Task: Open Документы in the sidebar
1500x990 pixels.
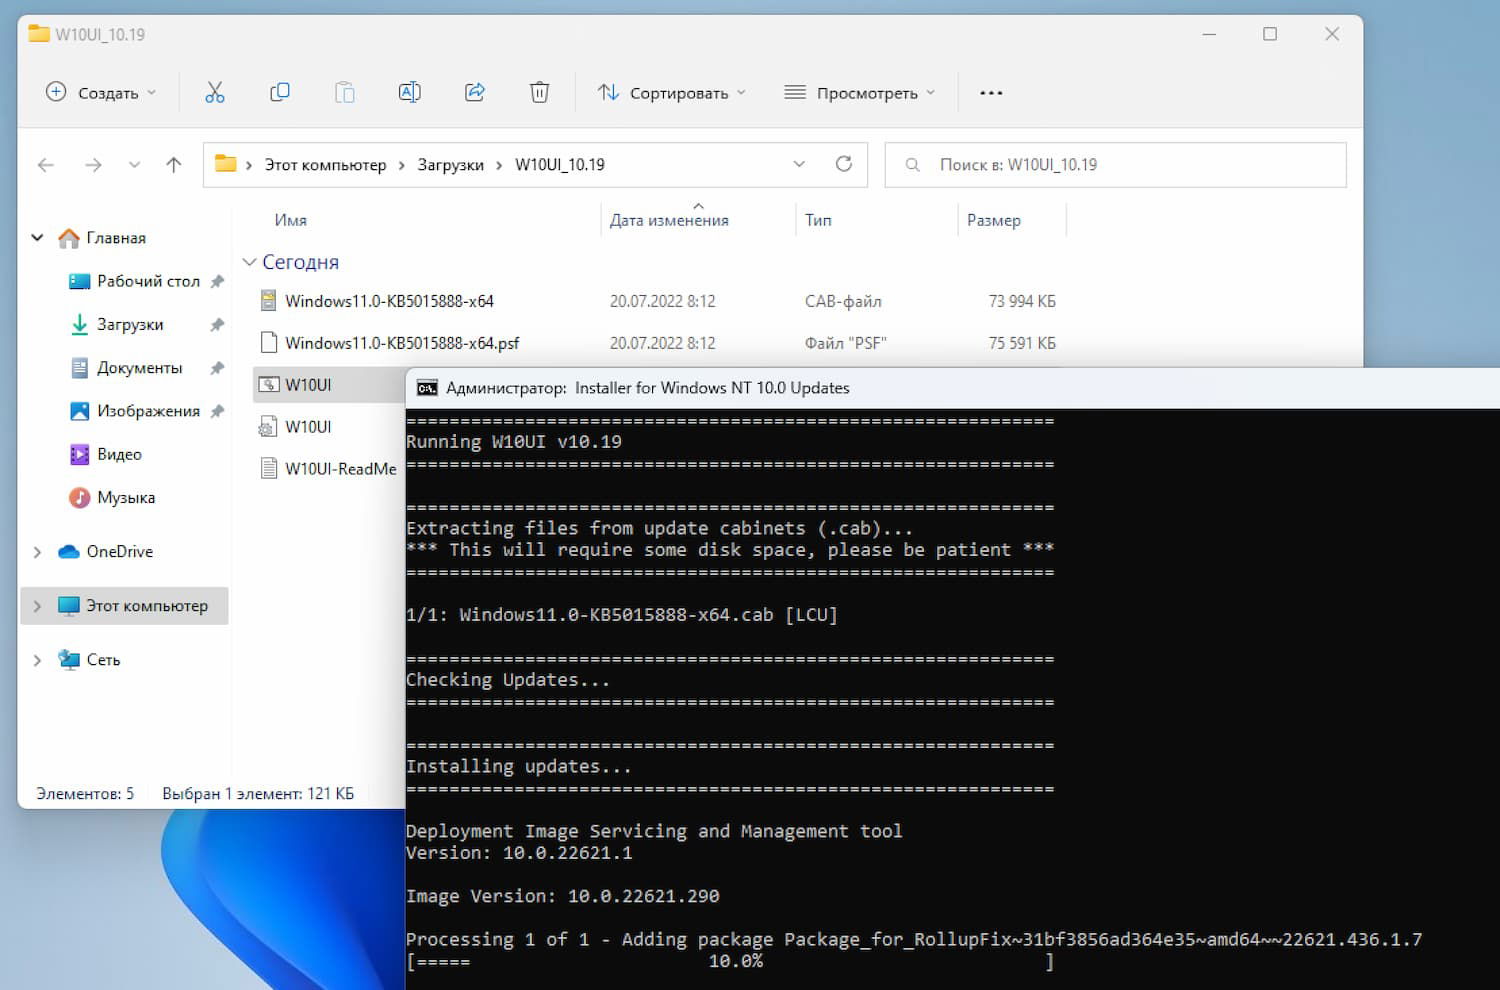Action: 139,368
